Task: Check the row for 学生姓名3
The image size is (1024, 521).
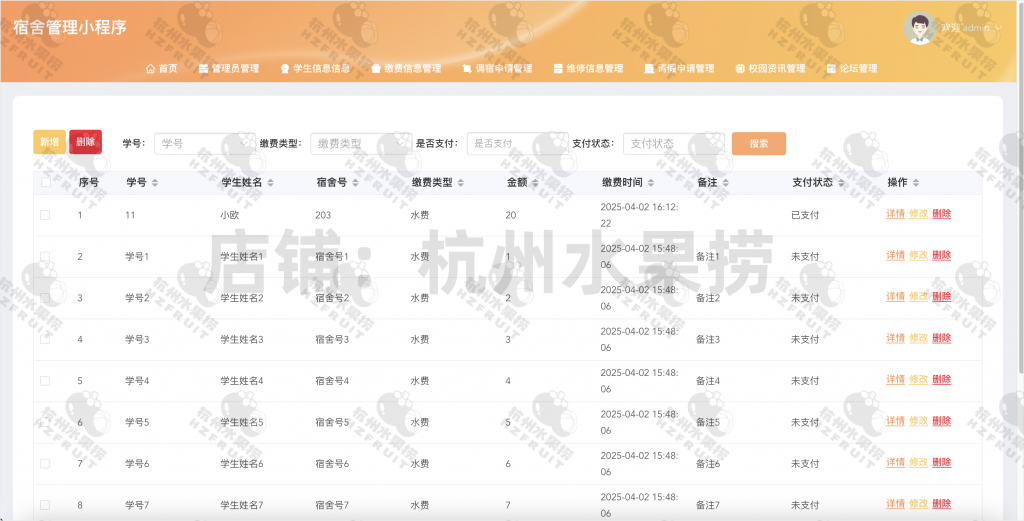Action: pyautogui.click(x=45, y=339)
